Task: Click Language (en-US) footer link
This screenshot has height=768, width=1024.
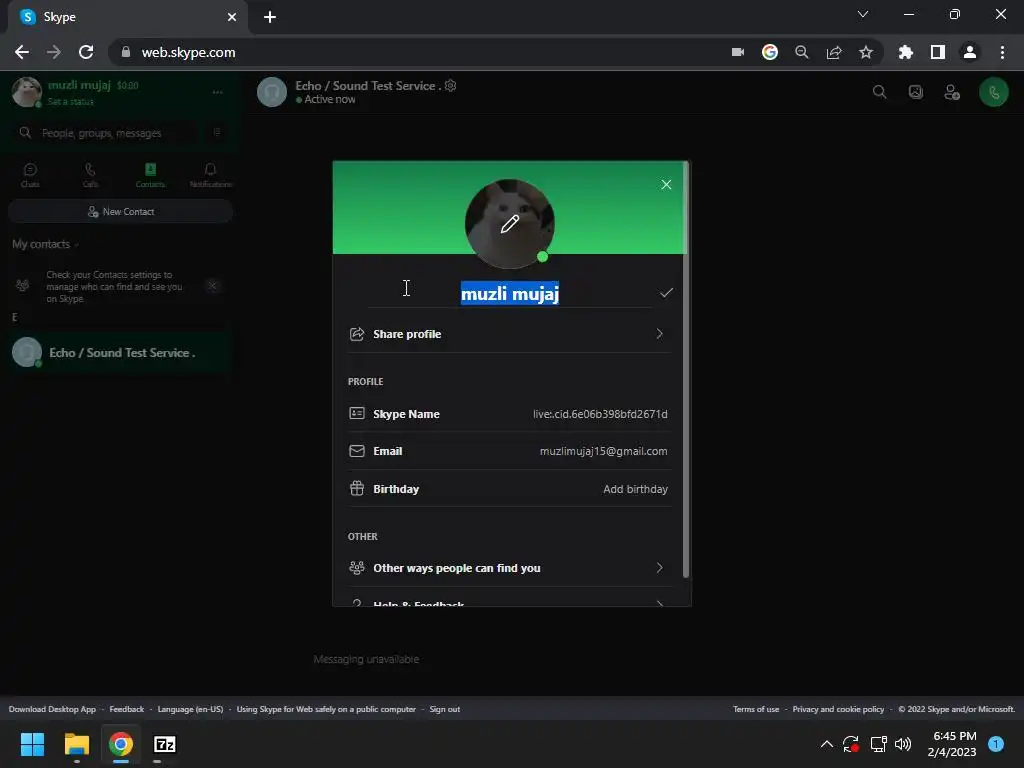Action: coord(190,709)
